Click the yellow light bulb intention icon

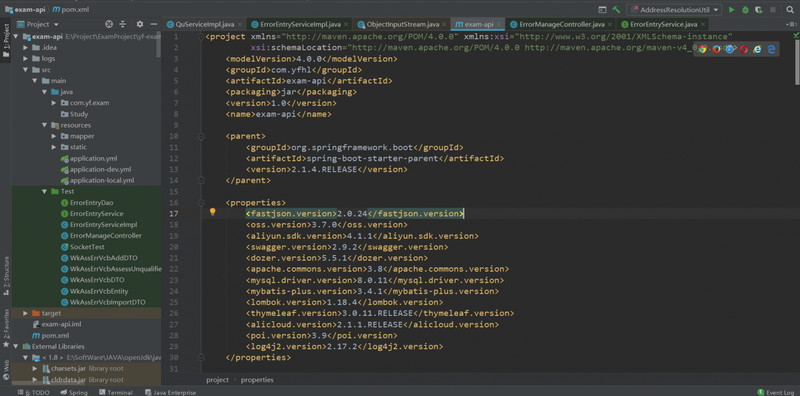pos(213,212)
